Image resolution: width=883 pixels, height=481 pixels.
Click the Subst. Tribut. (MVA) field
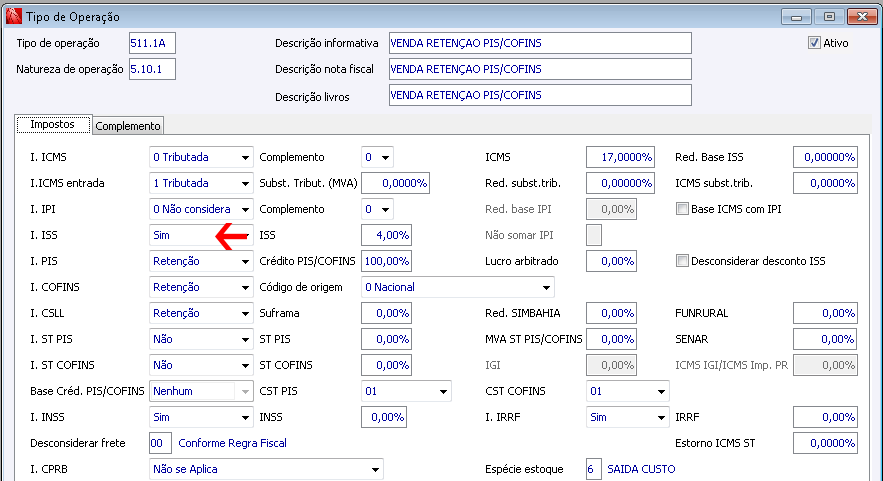point(395,183)
